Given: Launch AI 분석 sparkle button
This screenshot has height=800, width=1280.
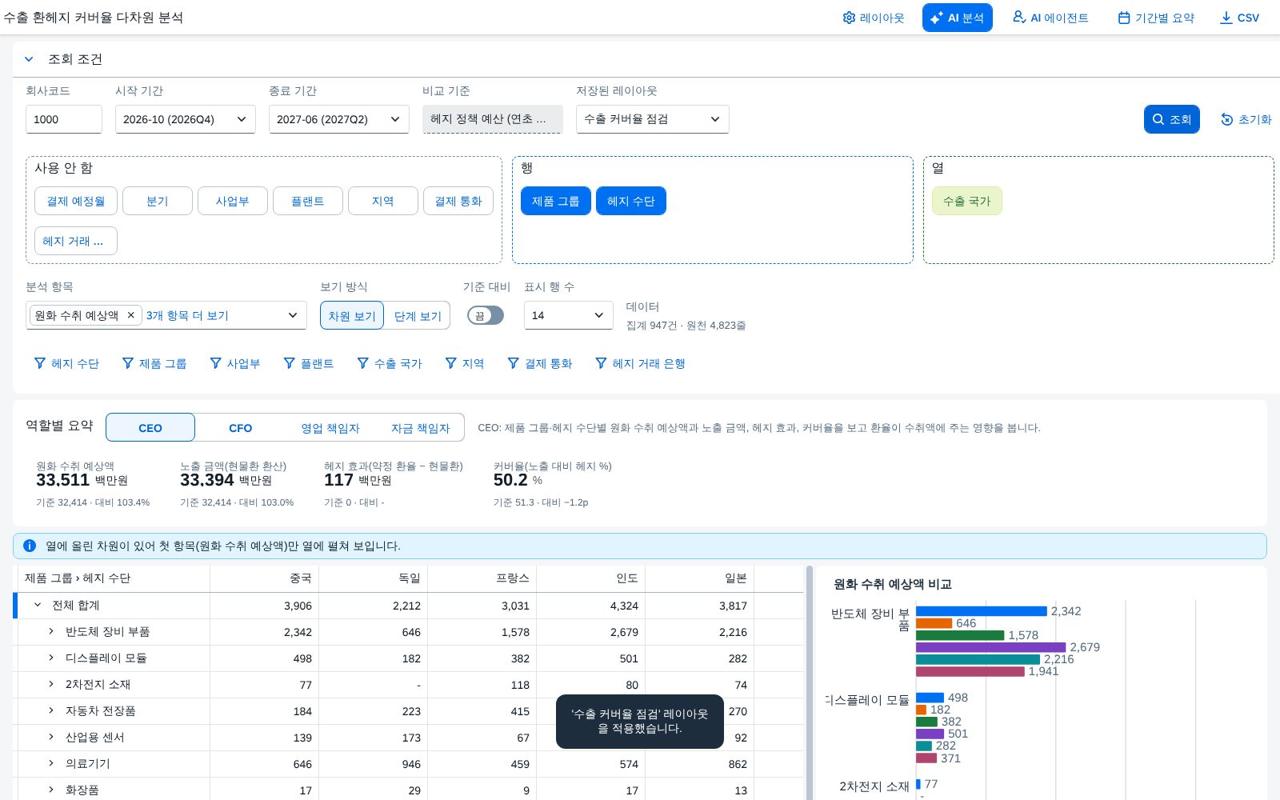Looking at the screenshot, I should click(957, 18).
